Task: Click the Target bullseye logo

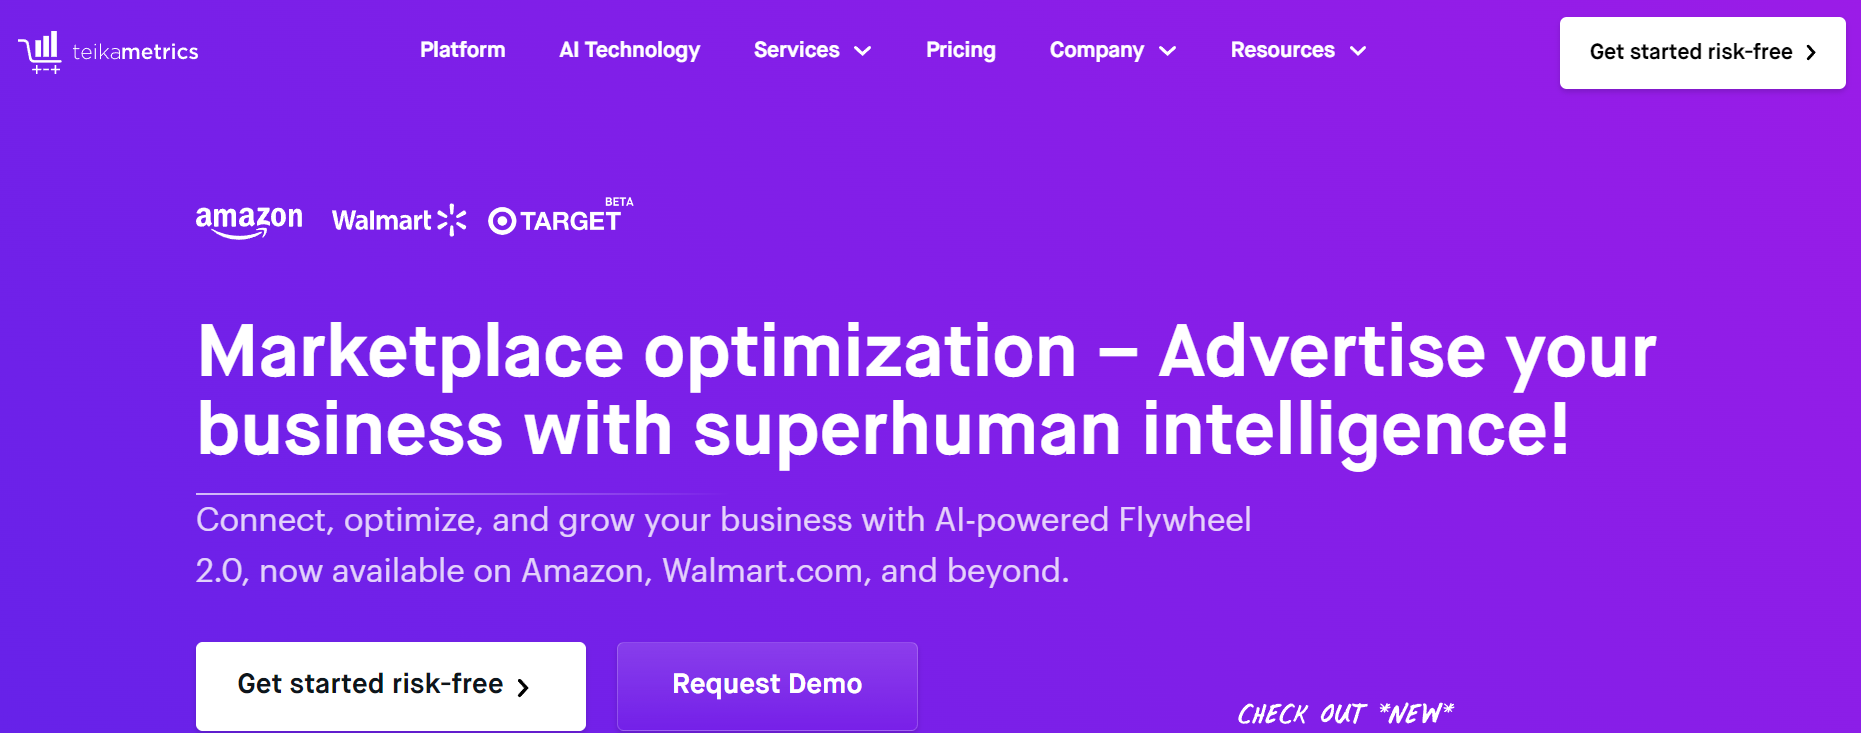Action: (502, 221)
